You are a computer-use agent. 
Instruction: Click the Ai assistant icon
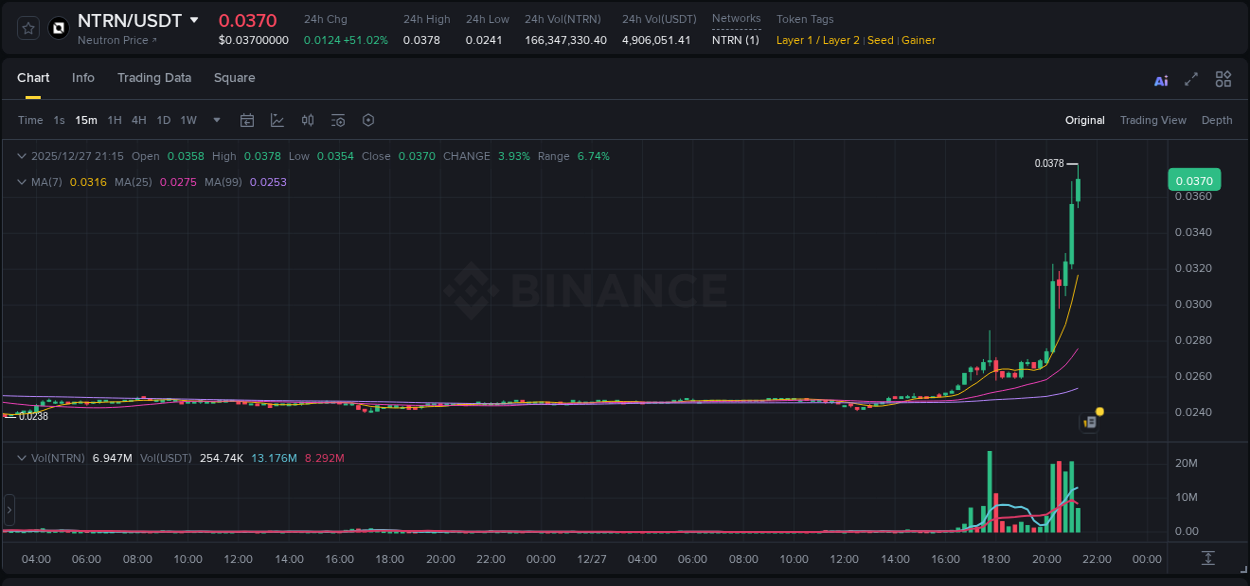1160,78
